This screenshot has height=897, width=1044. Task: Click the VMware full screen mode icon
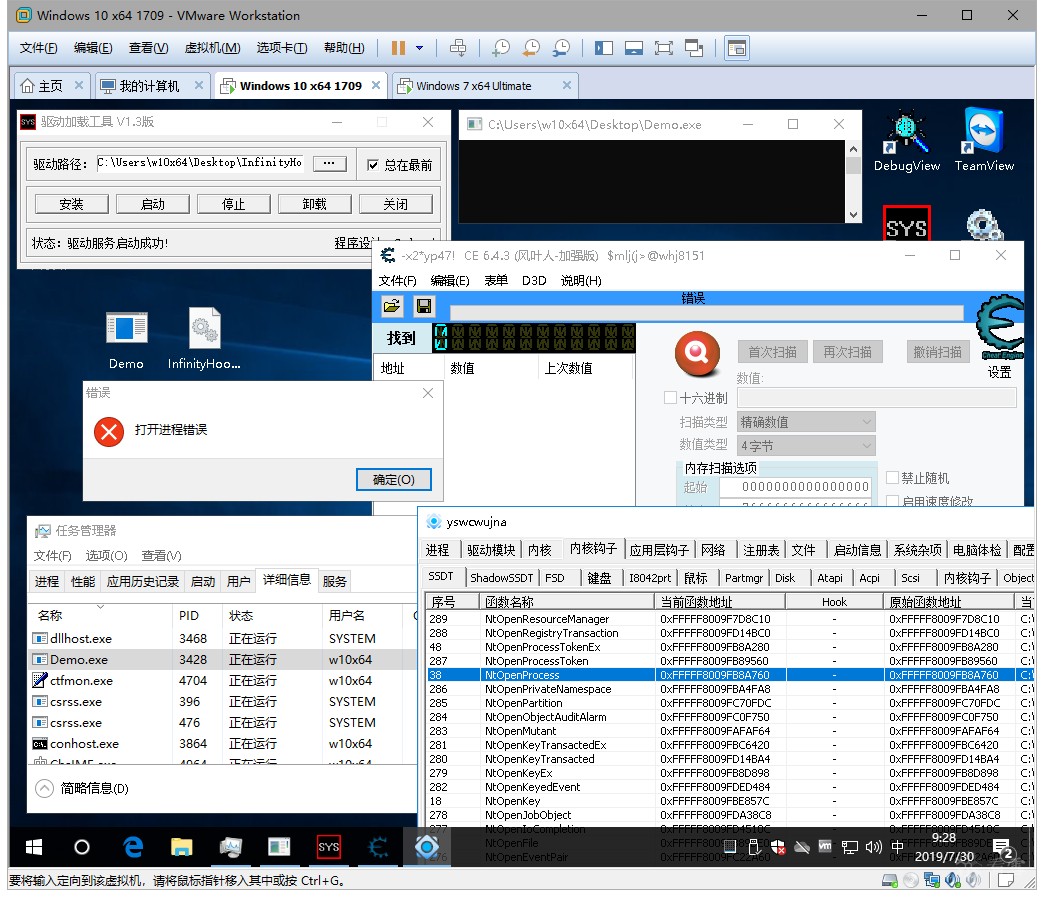pos(663,48)
